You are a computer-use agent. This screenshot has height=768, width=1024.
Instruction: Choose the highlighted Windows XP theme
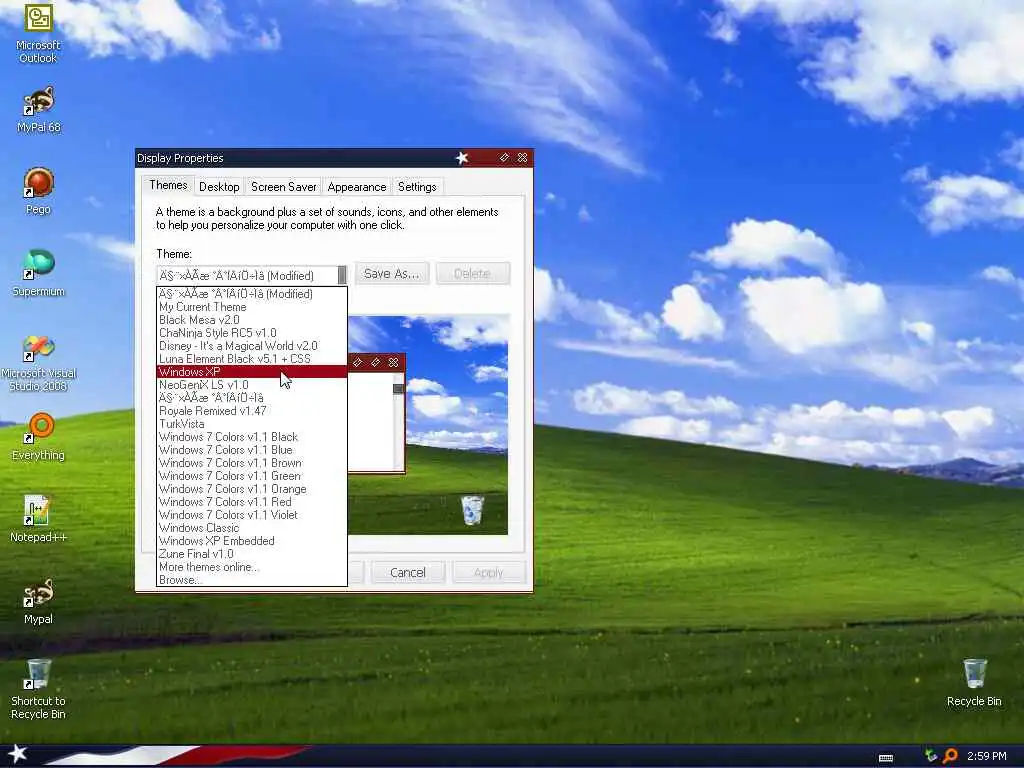click(252, 372)
